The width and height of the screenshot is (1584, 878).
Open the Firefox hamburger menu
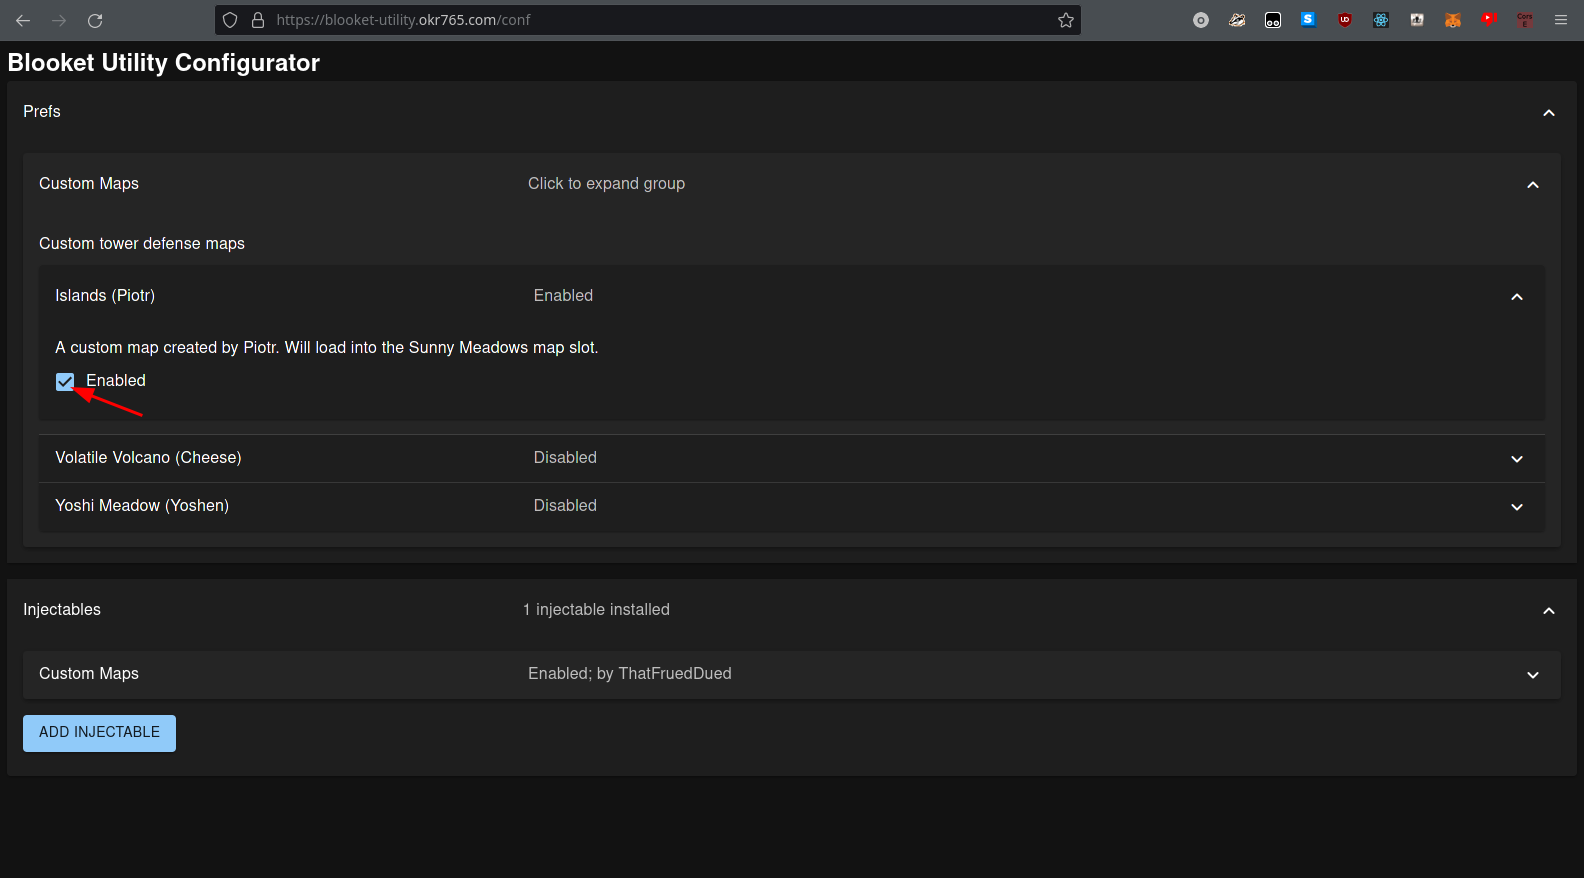click(x=1561, y=20)
